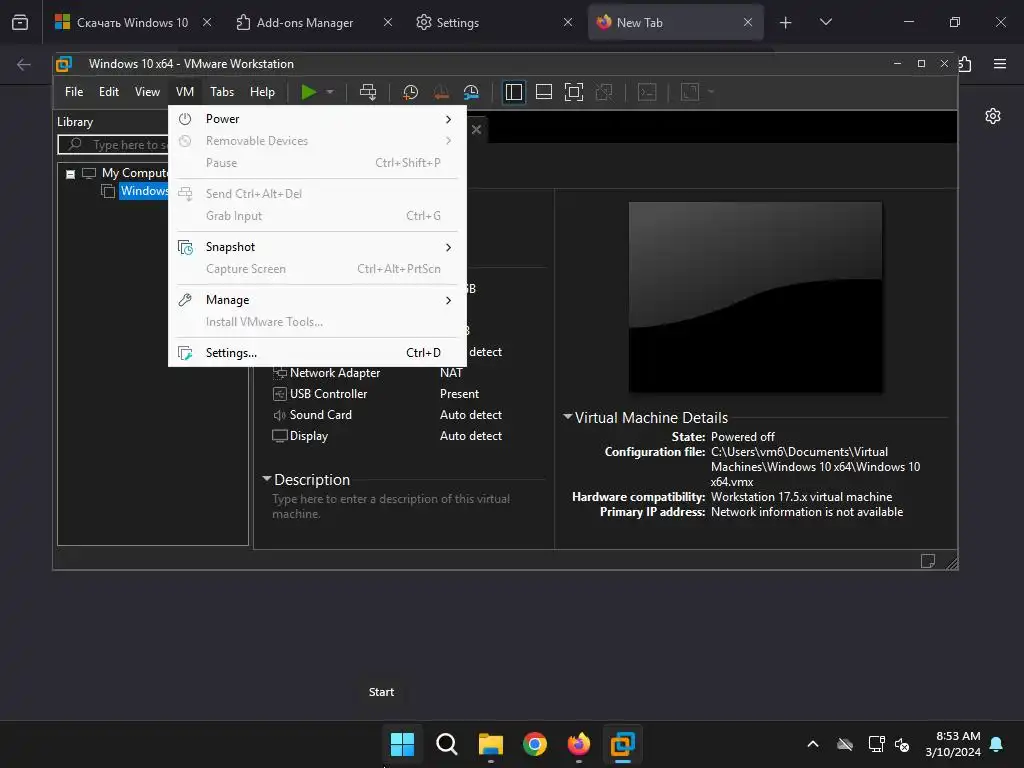Viewport: 1024px width, 768px height.
Task: Close the open VM menu
Action: click(185, 92)
